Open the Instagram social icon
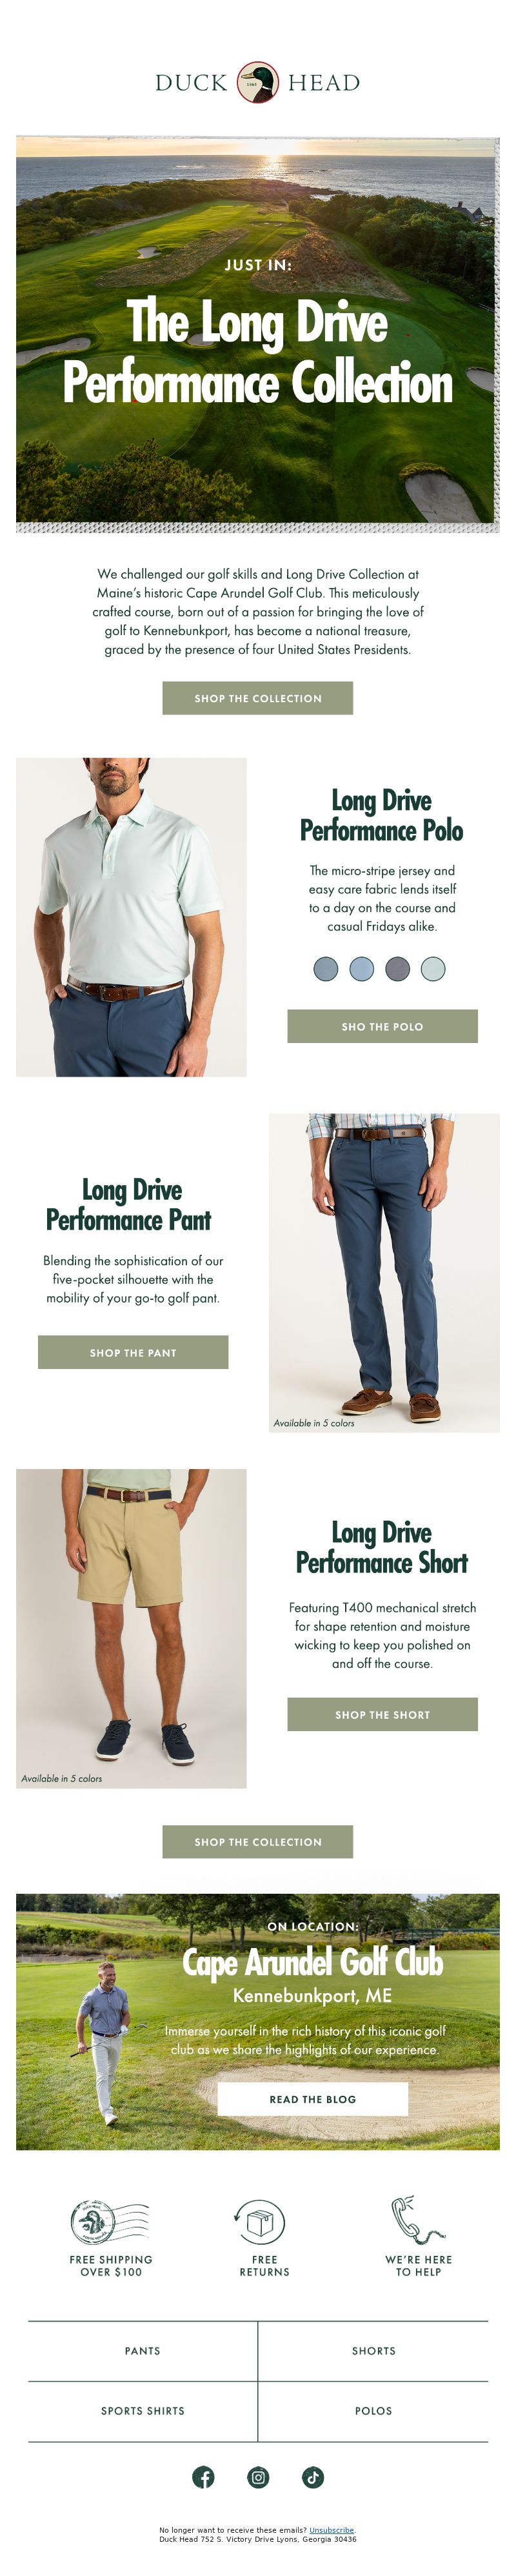 258,2476
